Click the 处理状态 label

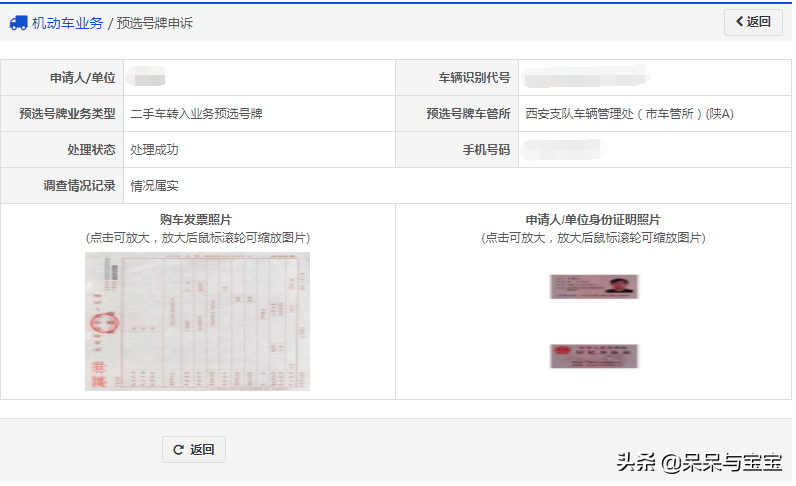click(x=91, y=150)
